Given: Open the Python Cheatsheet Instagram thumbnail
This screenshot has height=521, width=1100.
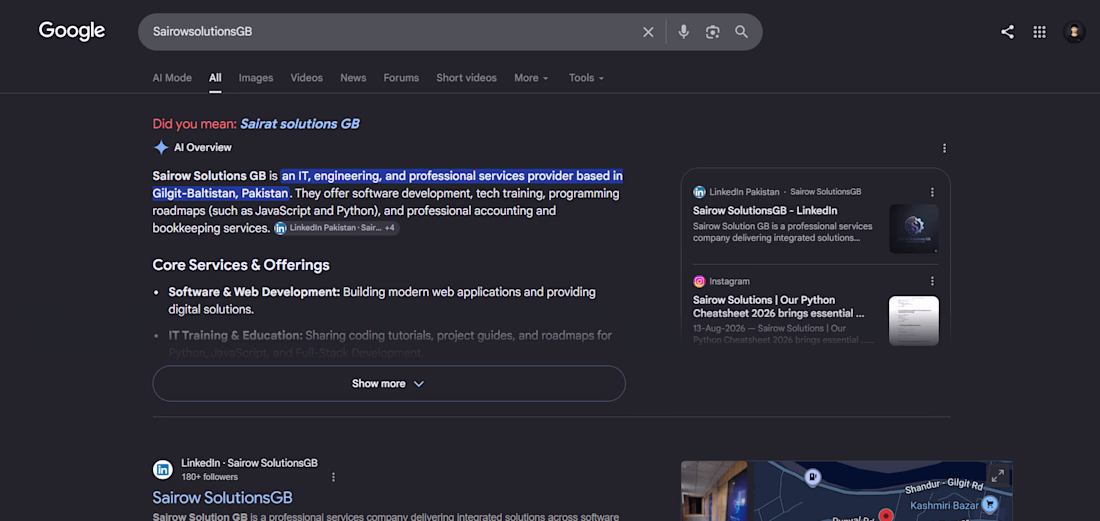Looking at the screenshot, I should [913, 320].
